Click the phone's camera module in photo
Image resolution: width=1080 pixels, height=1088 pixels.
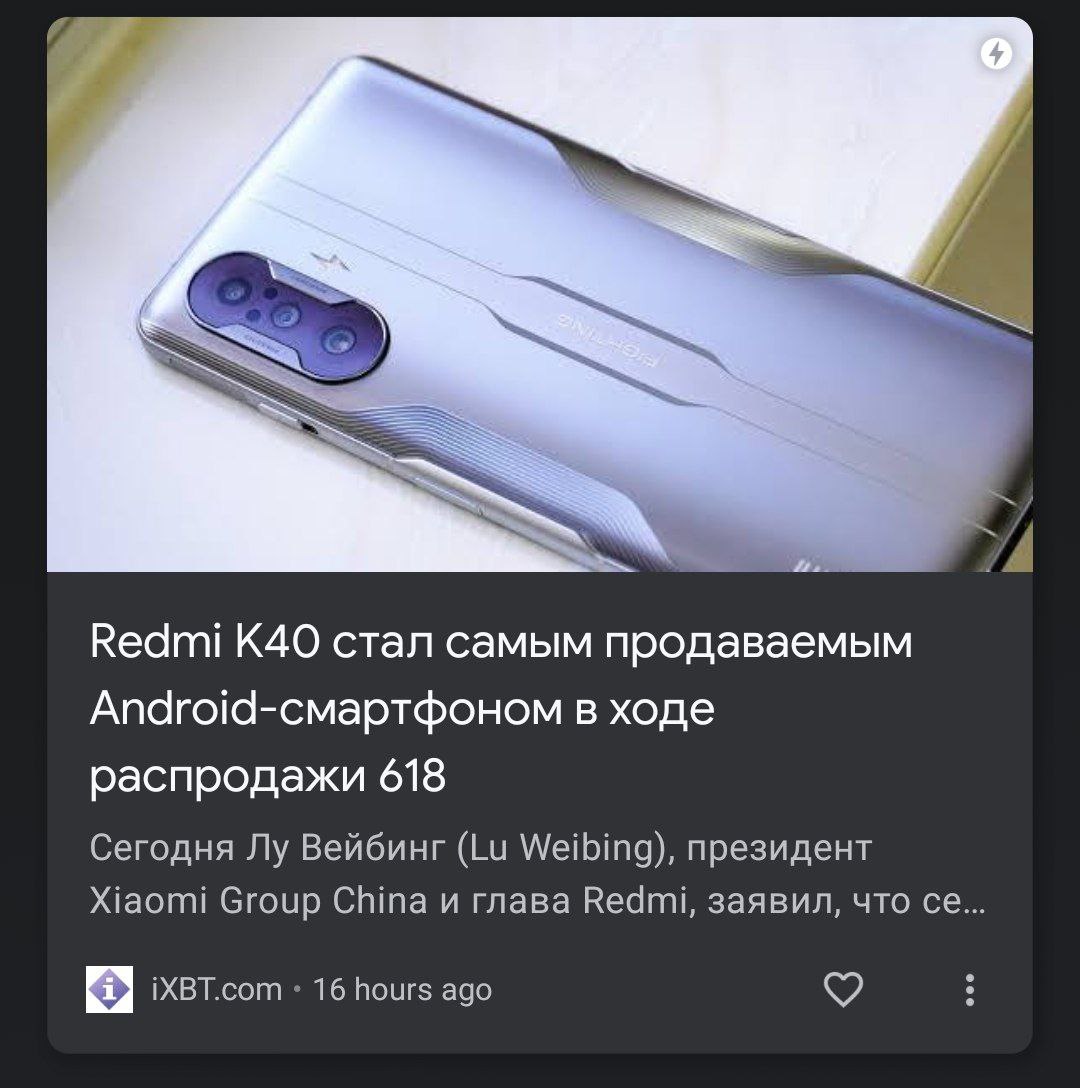pos(287,317)
